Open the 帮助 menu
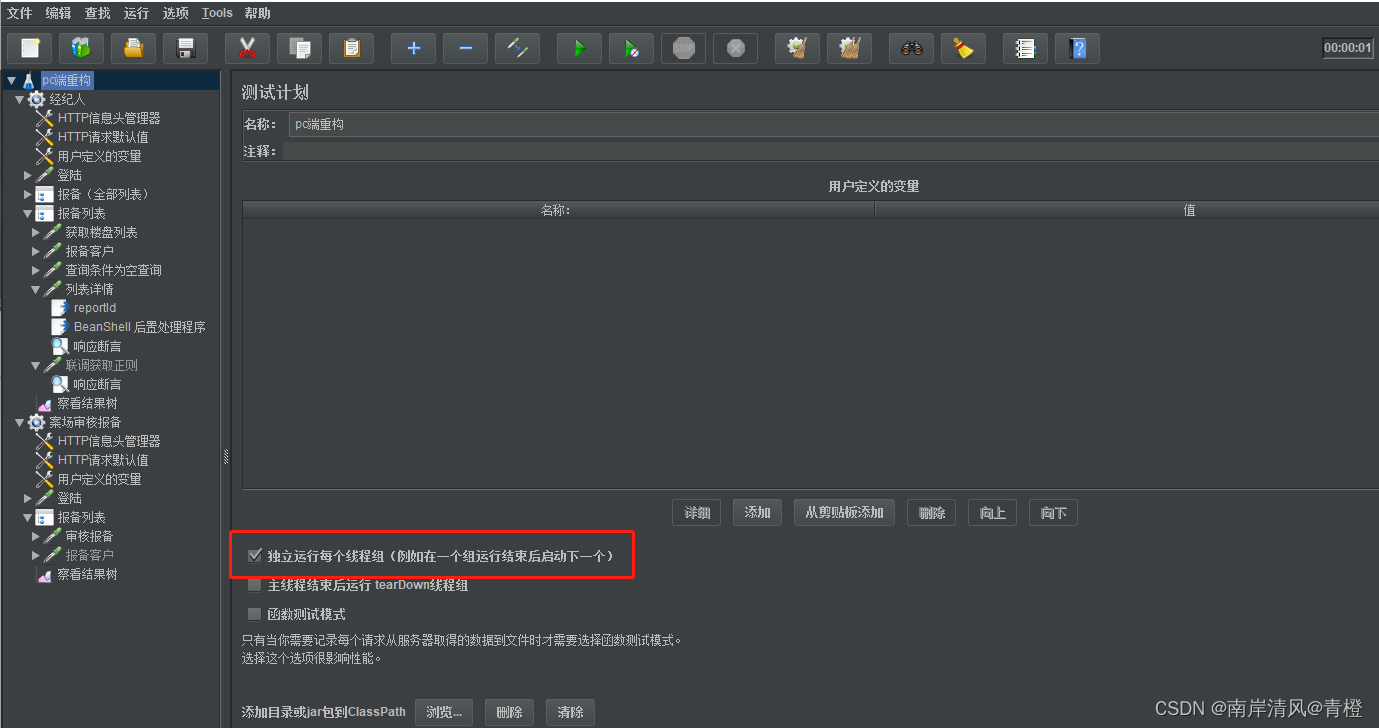 [x=257, y=13]
